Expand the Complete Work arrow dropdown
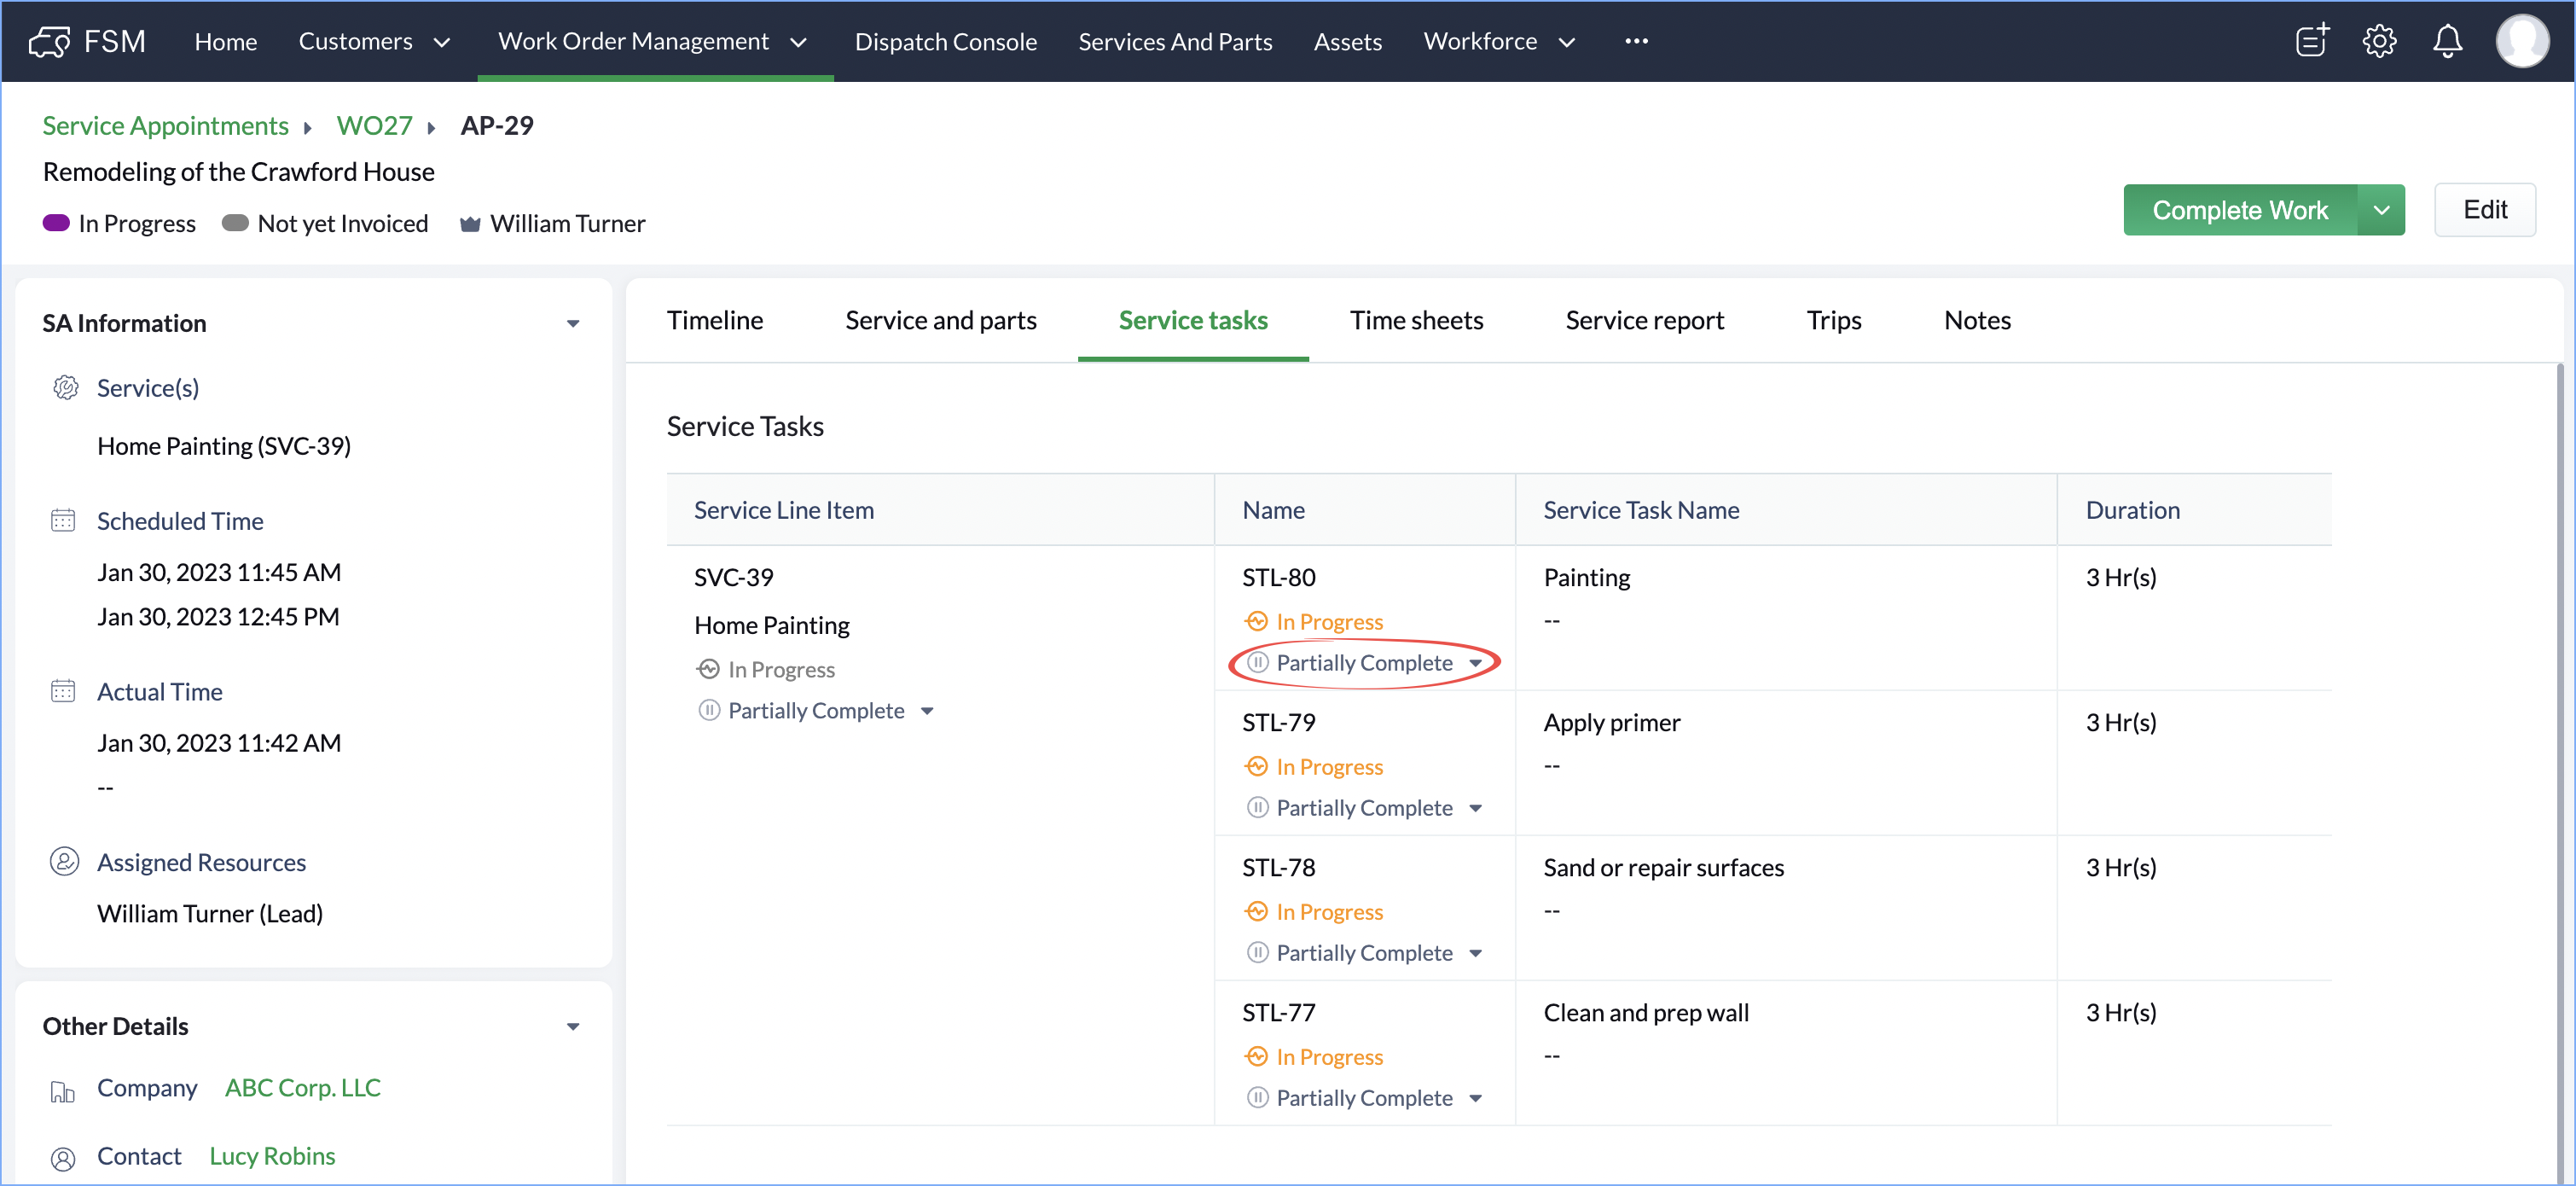Viewport: 2576px width, 1186px height. 2381,210
